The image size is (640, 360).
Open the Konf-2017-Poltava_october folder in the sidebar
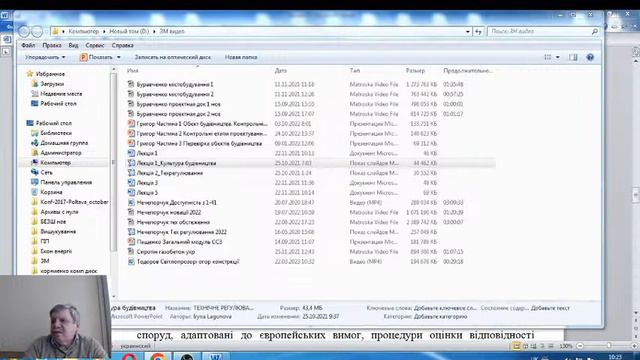(x=74, y=202)
